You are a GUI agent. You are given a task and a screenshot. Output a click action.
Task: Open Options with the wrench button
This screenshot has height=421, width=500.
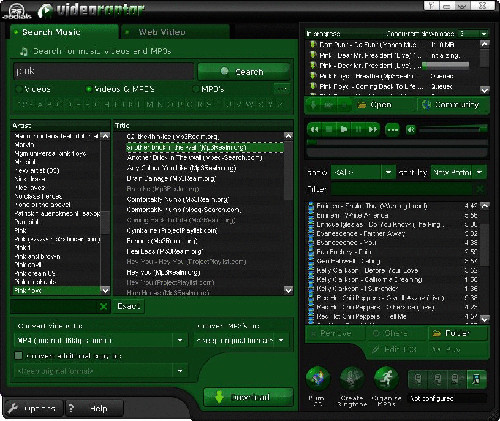[34, 408]
